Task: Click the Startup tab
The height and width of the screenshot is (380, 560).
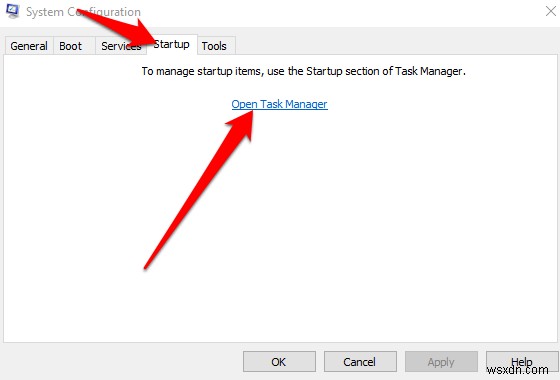Action: [x=172, y=44]
